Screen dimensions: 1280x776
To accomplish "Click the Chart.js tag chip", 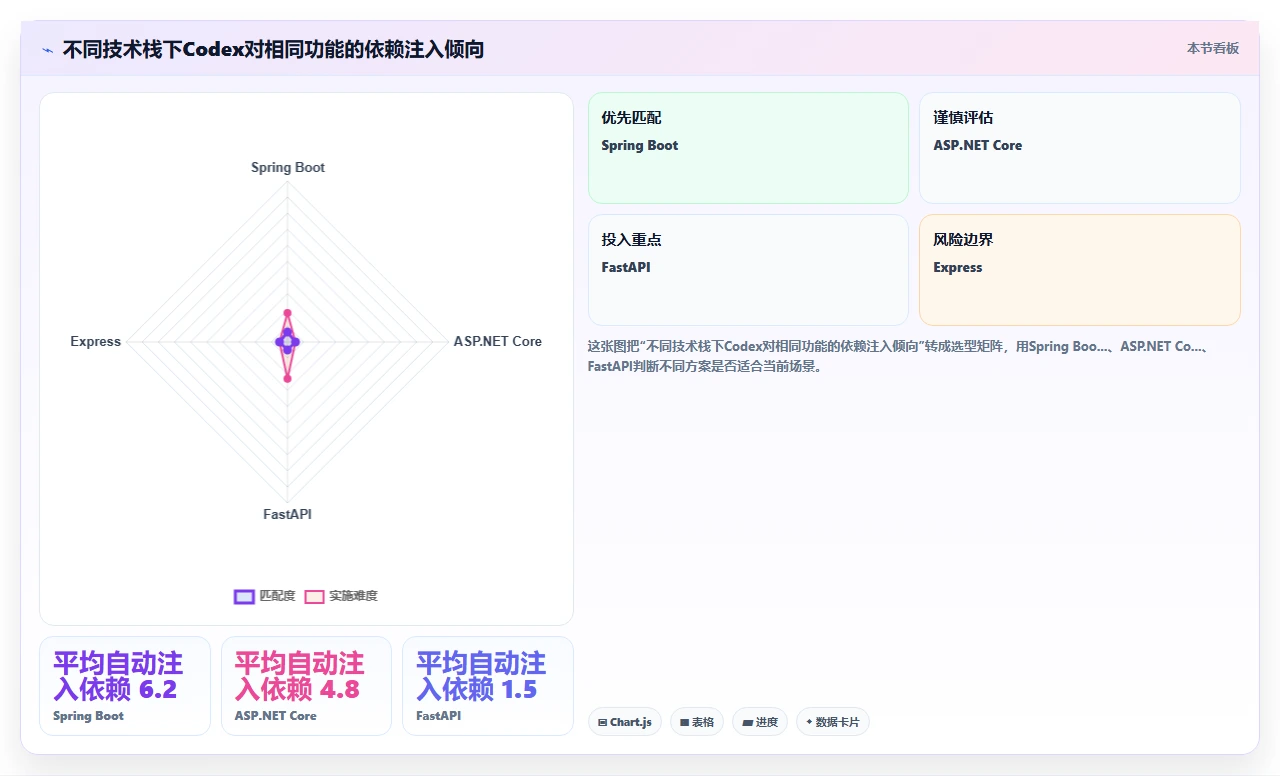I will tap(625, 722).
